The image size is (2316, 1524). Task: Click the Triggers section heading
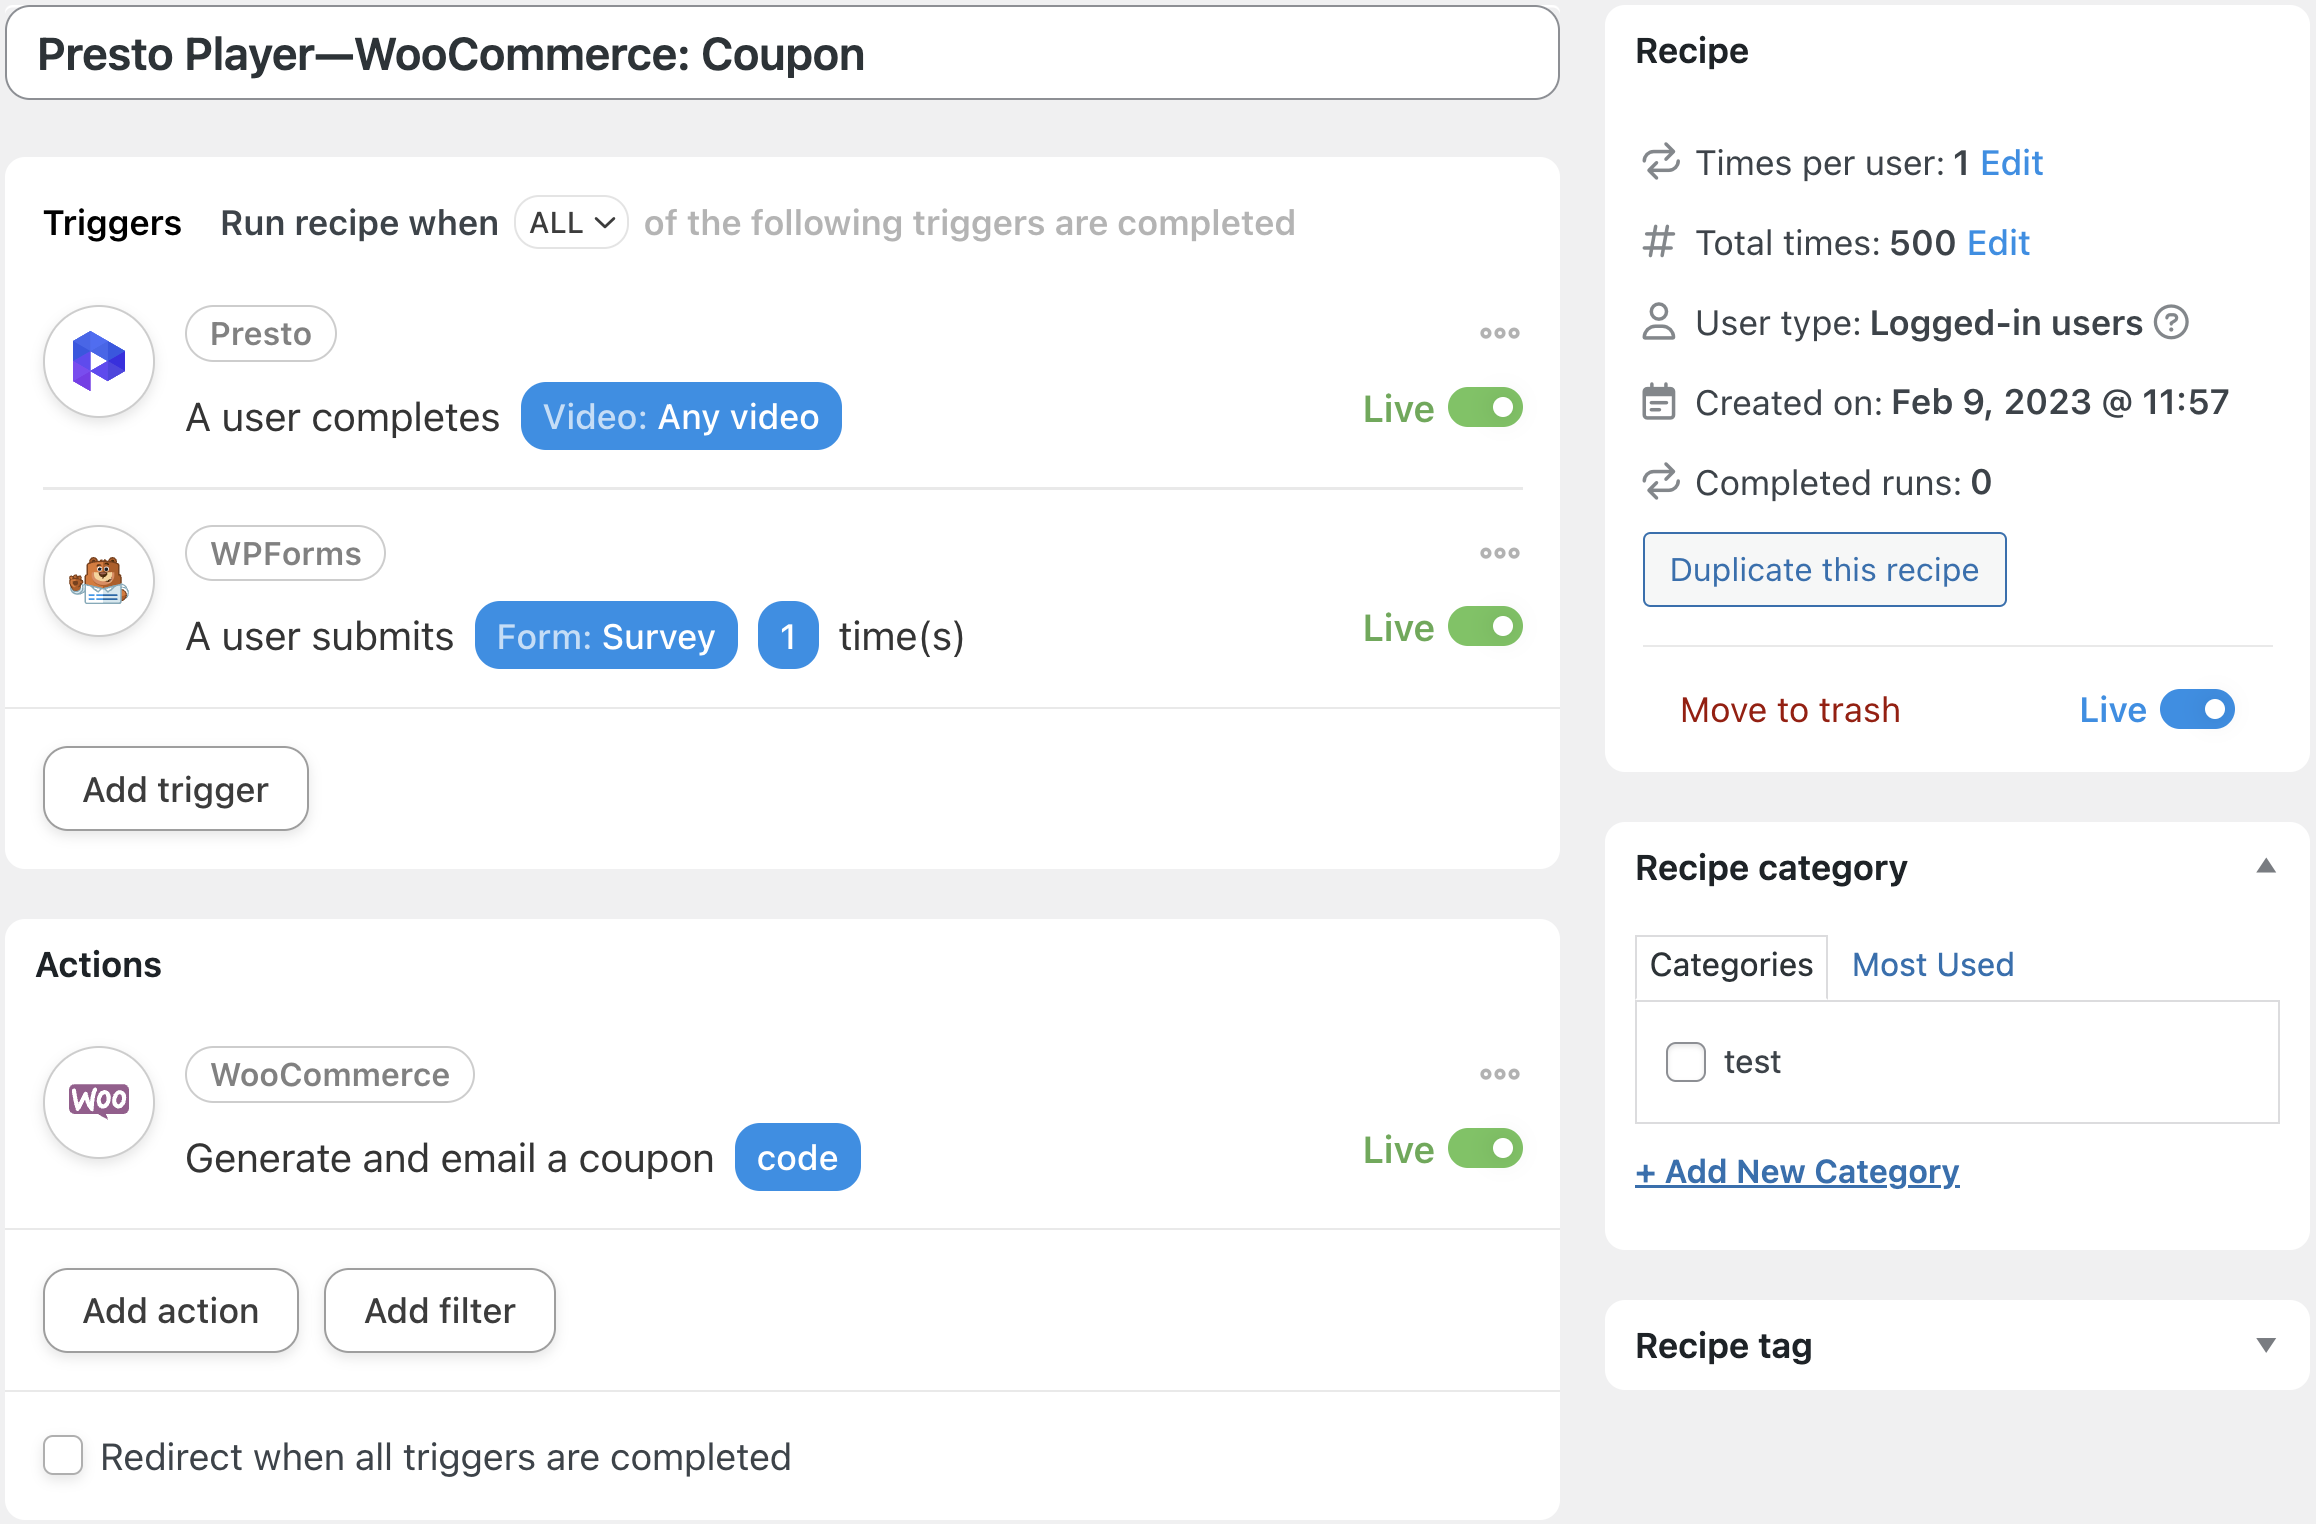pos(112,223)
